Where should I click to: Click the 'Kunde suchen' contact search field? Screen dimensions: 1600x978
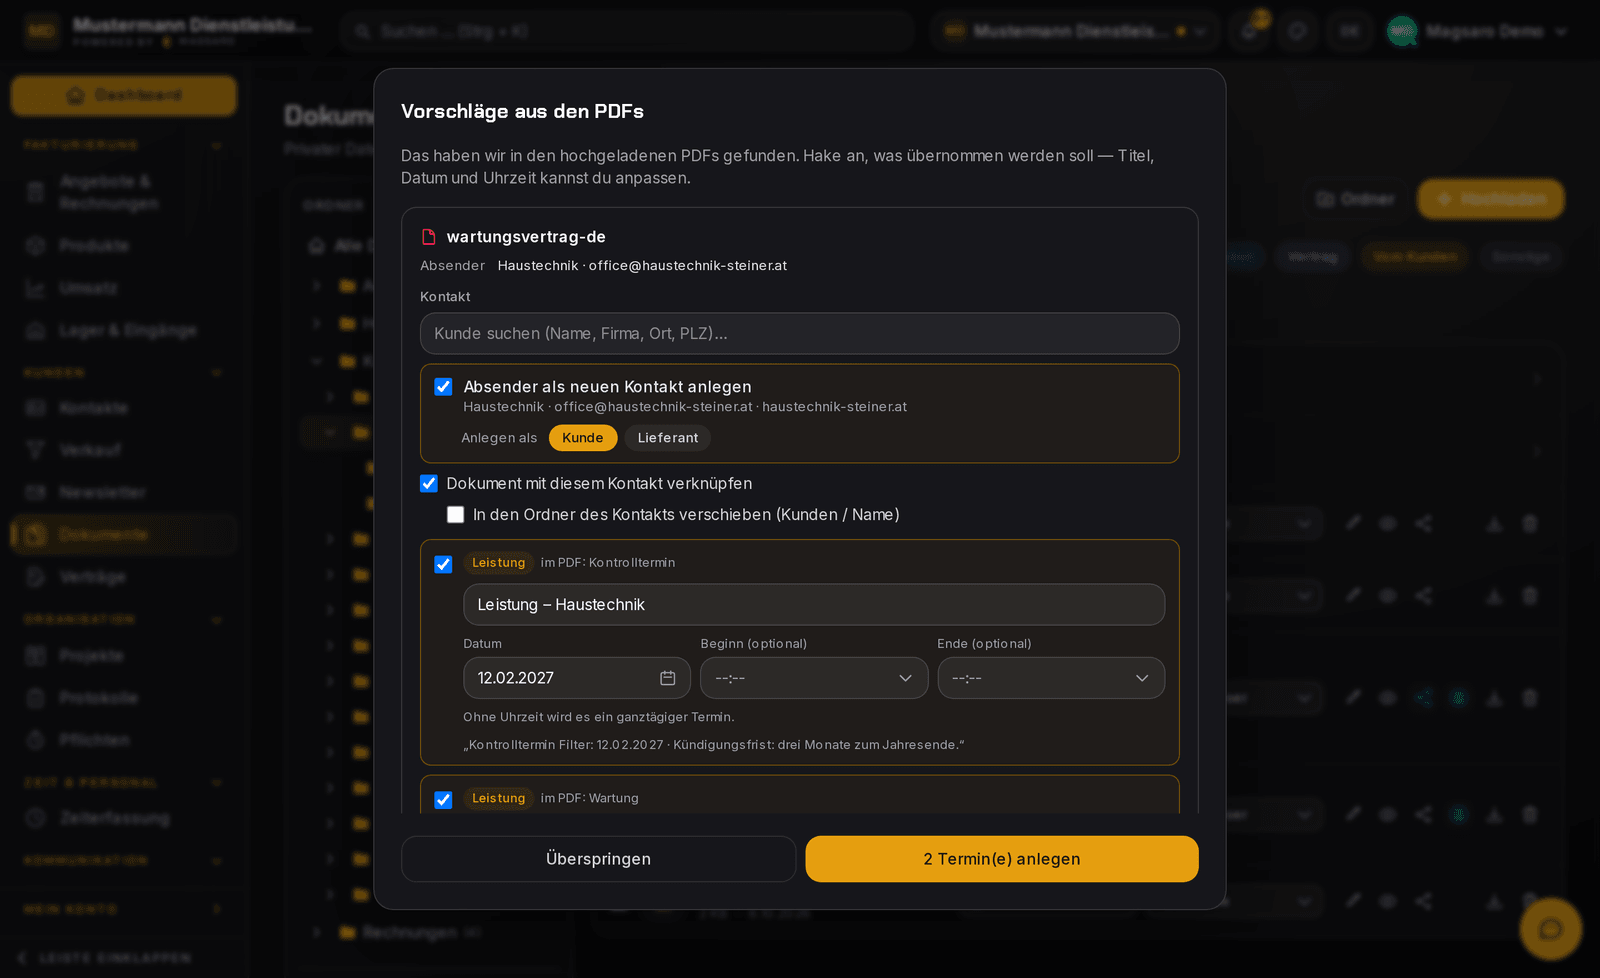tap(800, 333)
